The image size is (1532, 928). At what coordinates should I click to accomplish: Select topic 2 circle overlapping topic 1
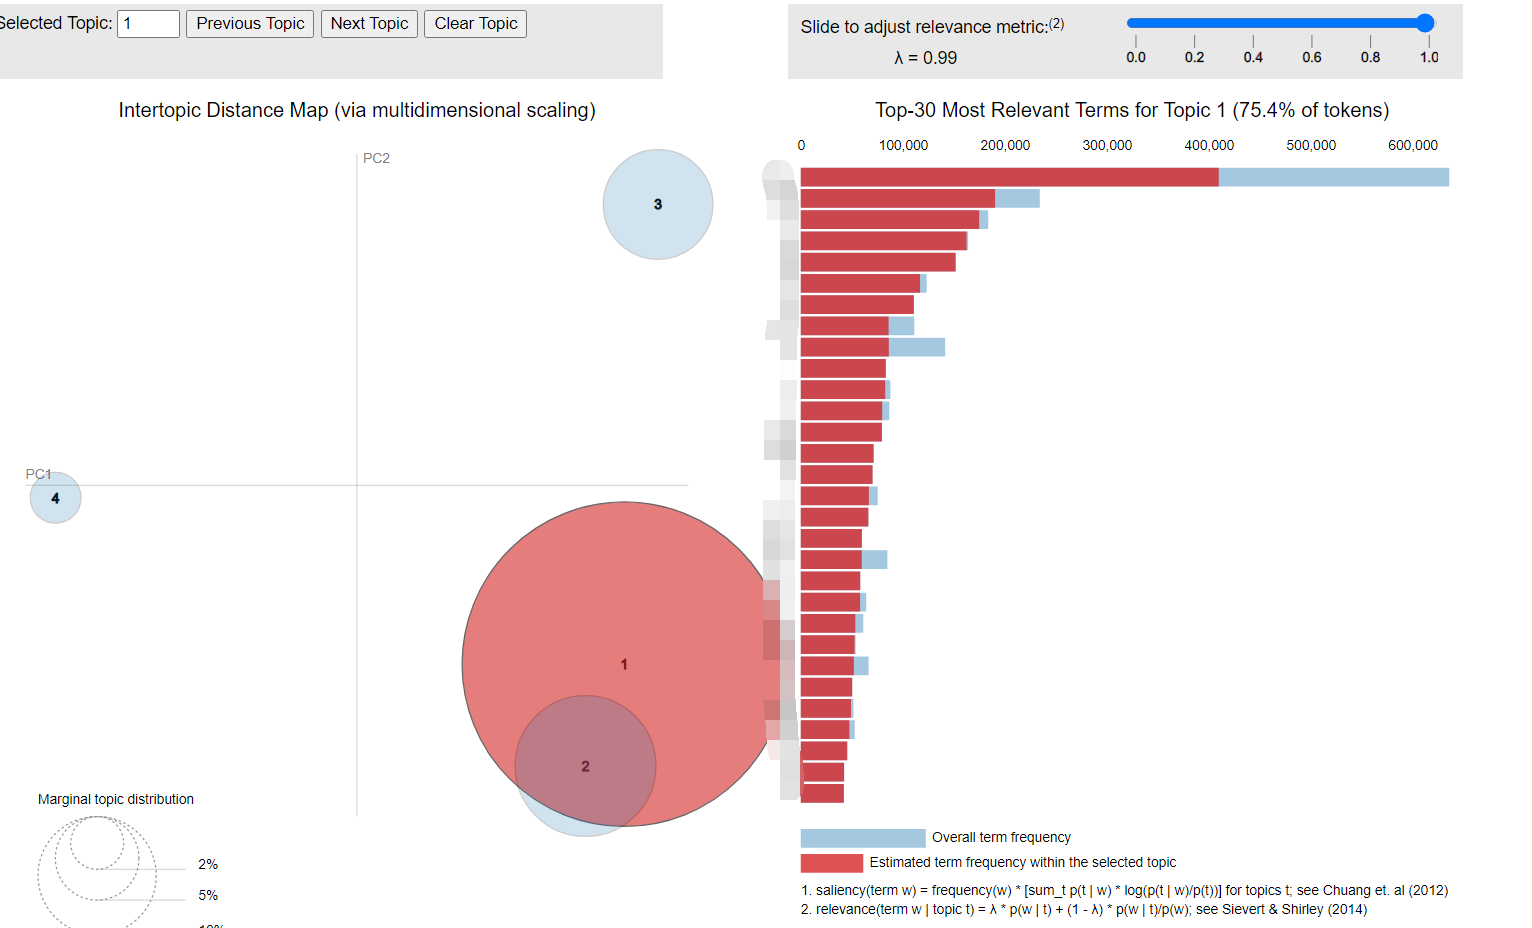[585, 766]
